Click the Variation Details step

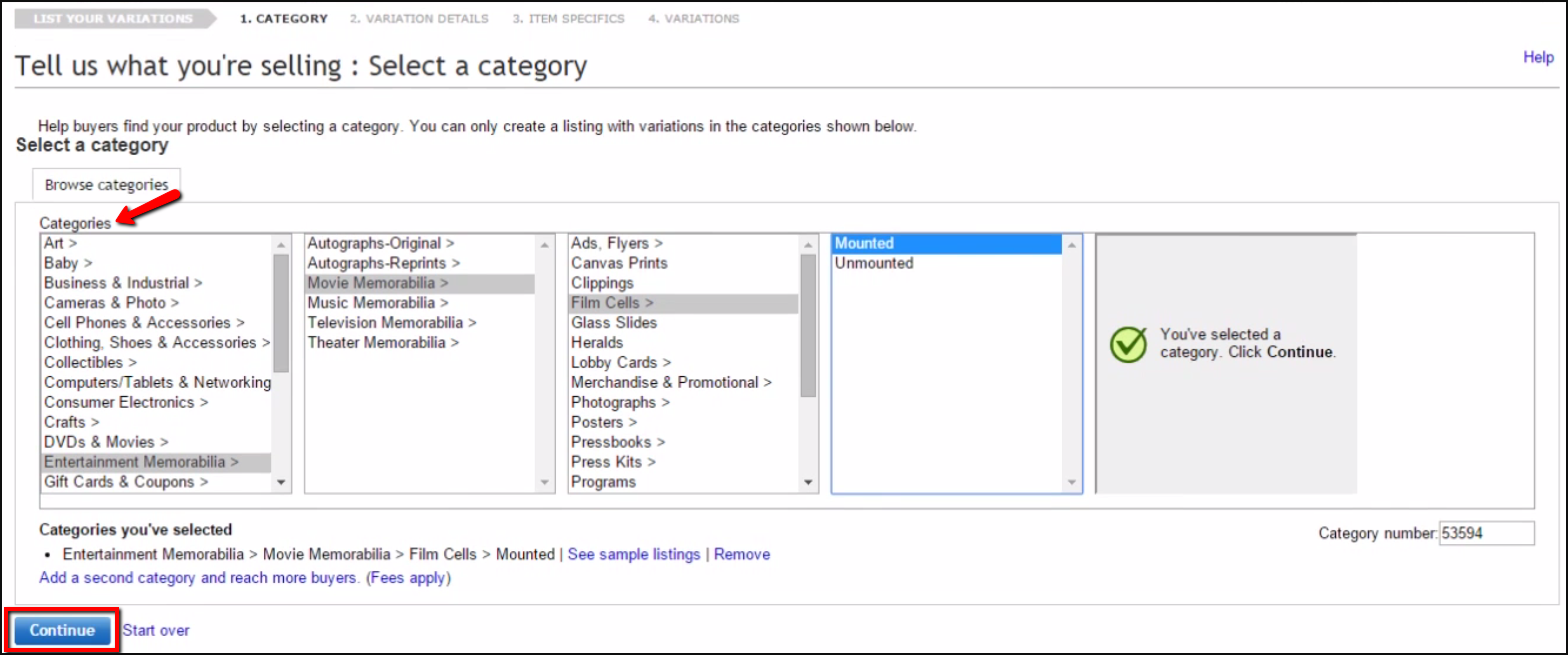(x=419, y=19)
